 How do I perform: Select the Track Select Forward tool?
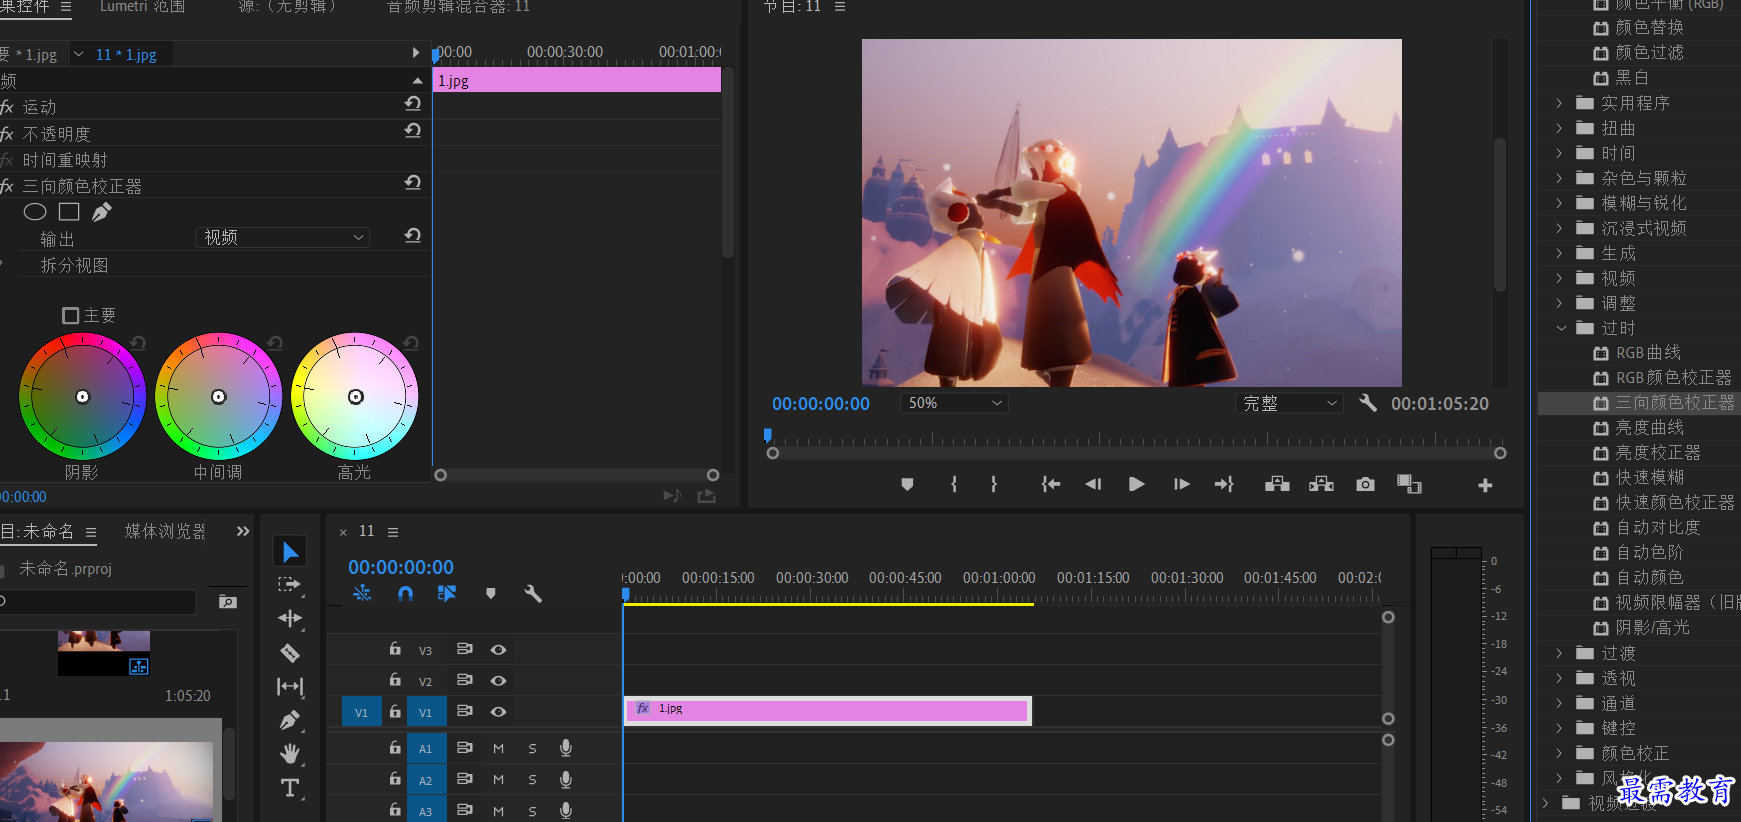(x=290, y=584)
